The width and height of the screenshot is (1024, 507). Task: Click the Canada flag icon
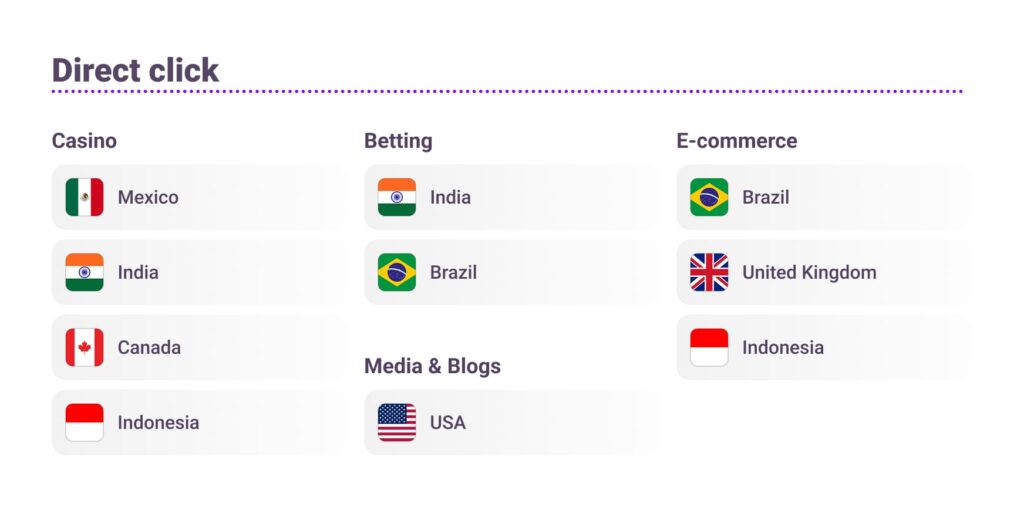(x=84, y=347)
